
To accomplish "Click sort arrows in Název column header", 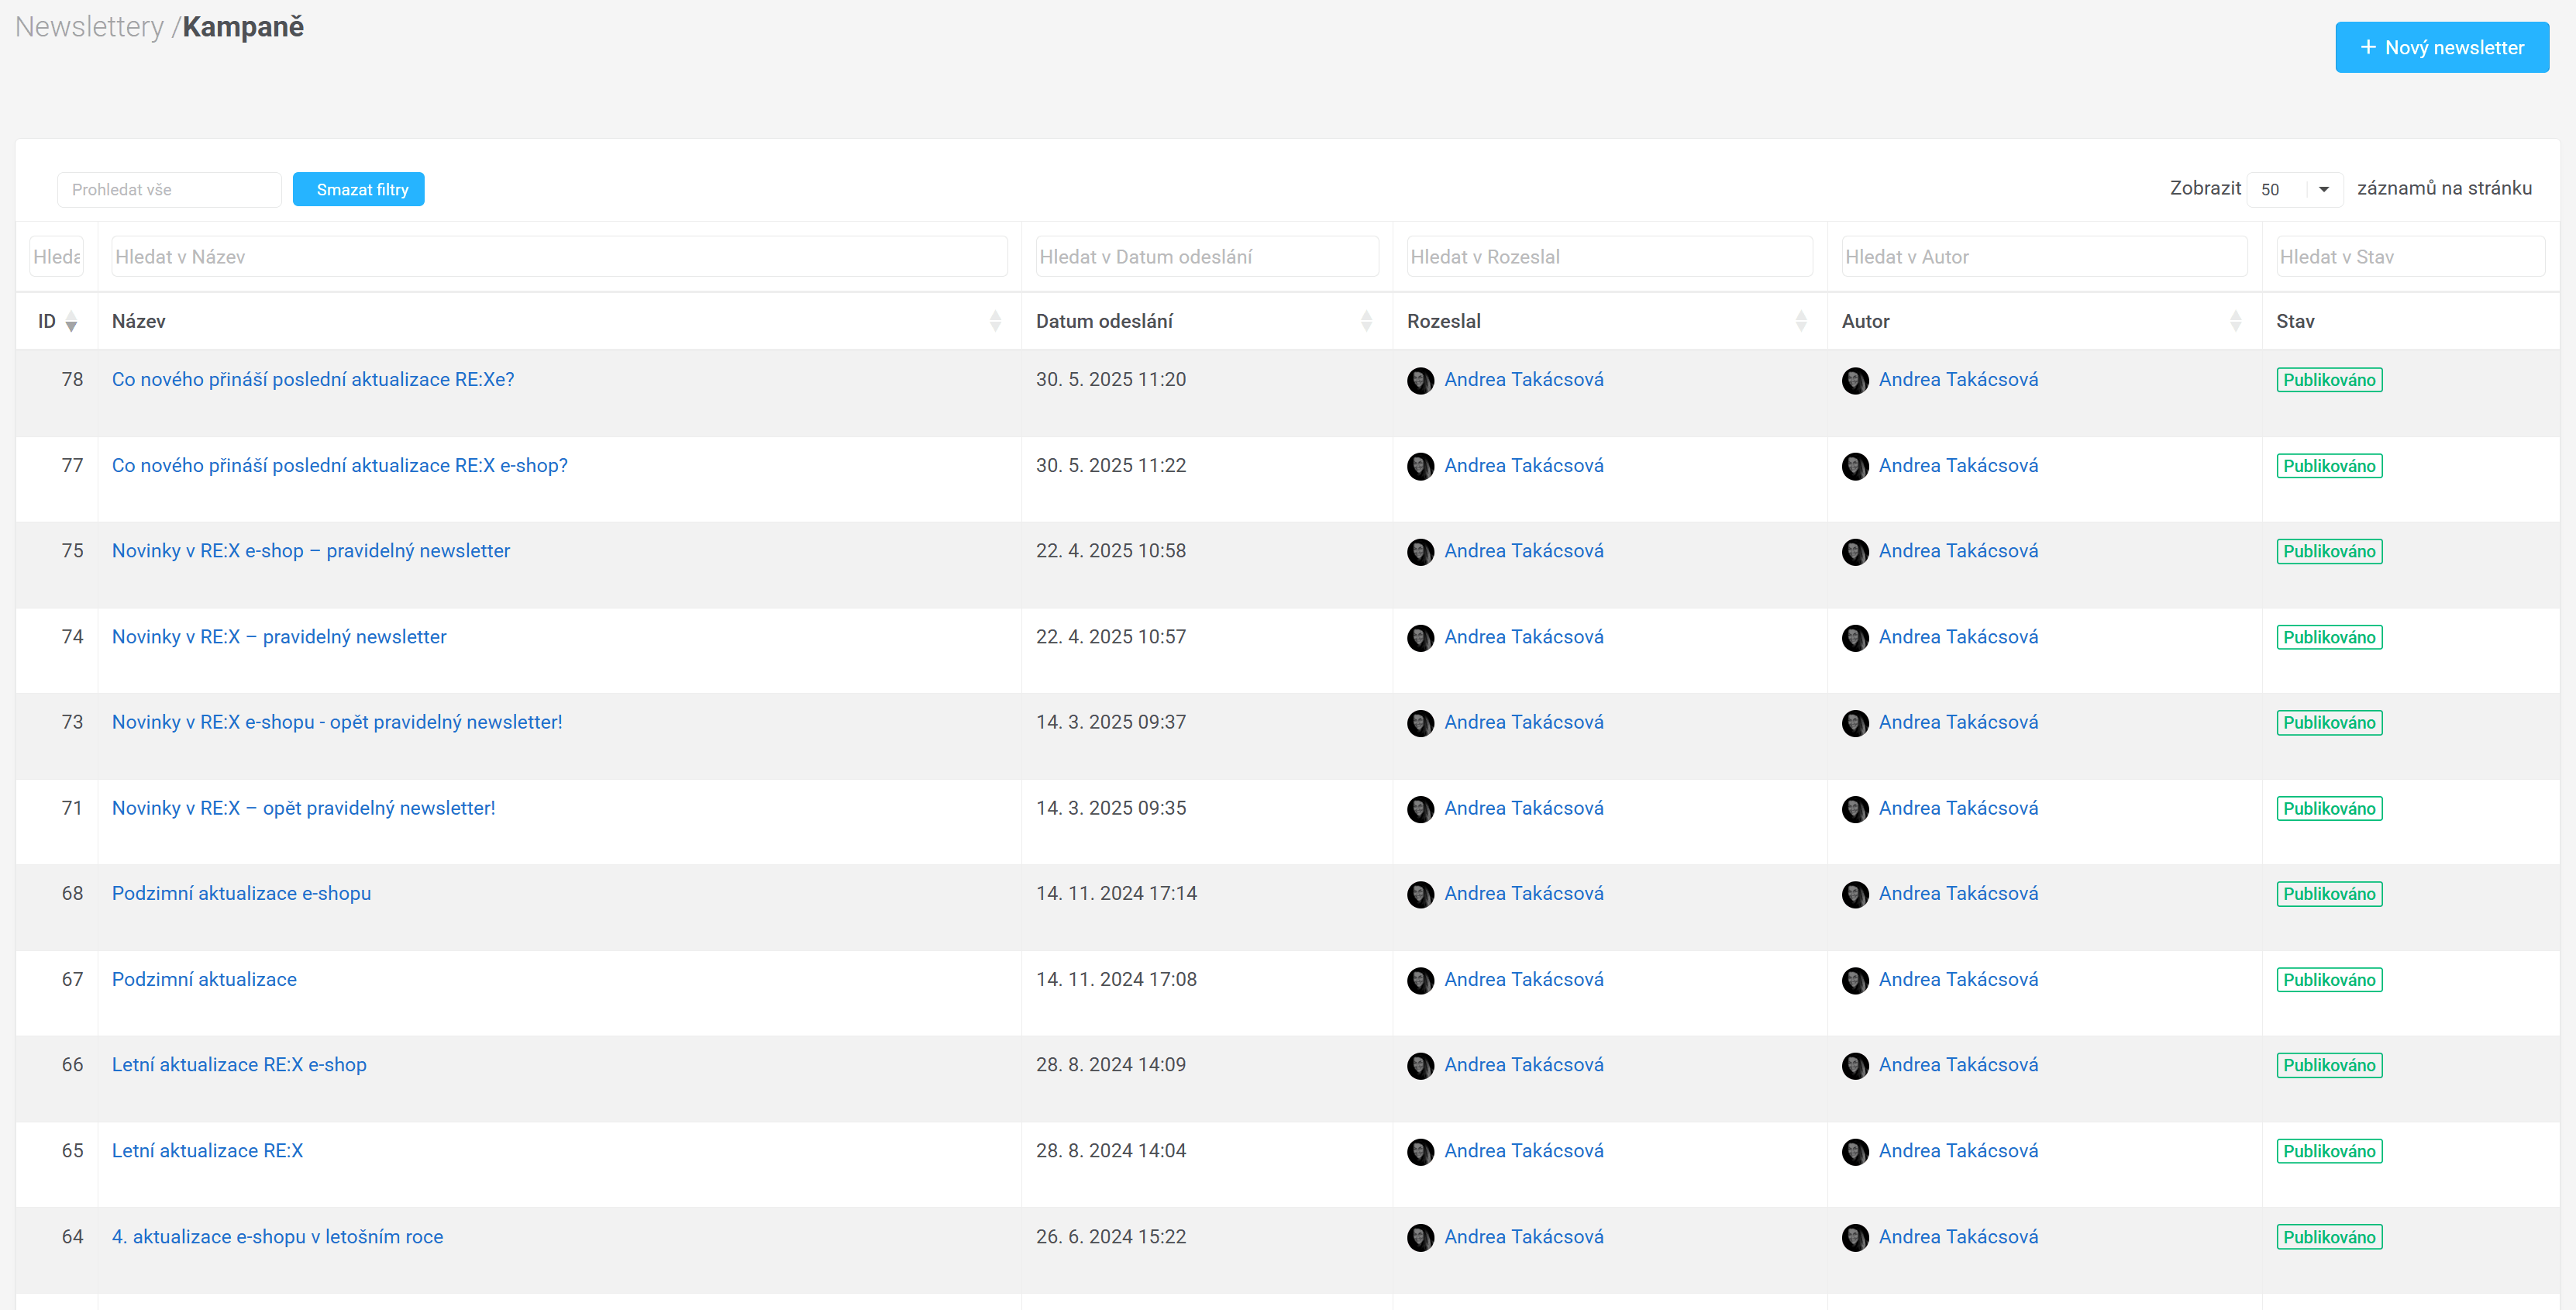I will tap(995, 321).
